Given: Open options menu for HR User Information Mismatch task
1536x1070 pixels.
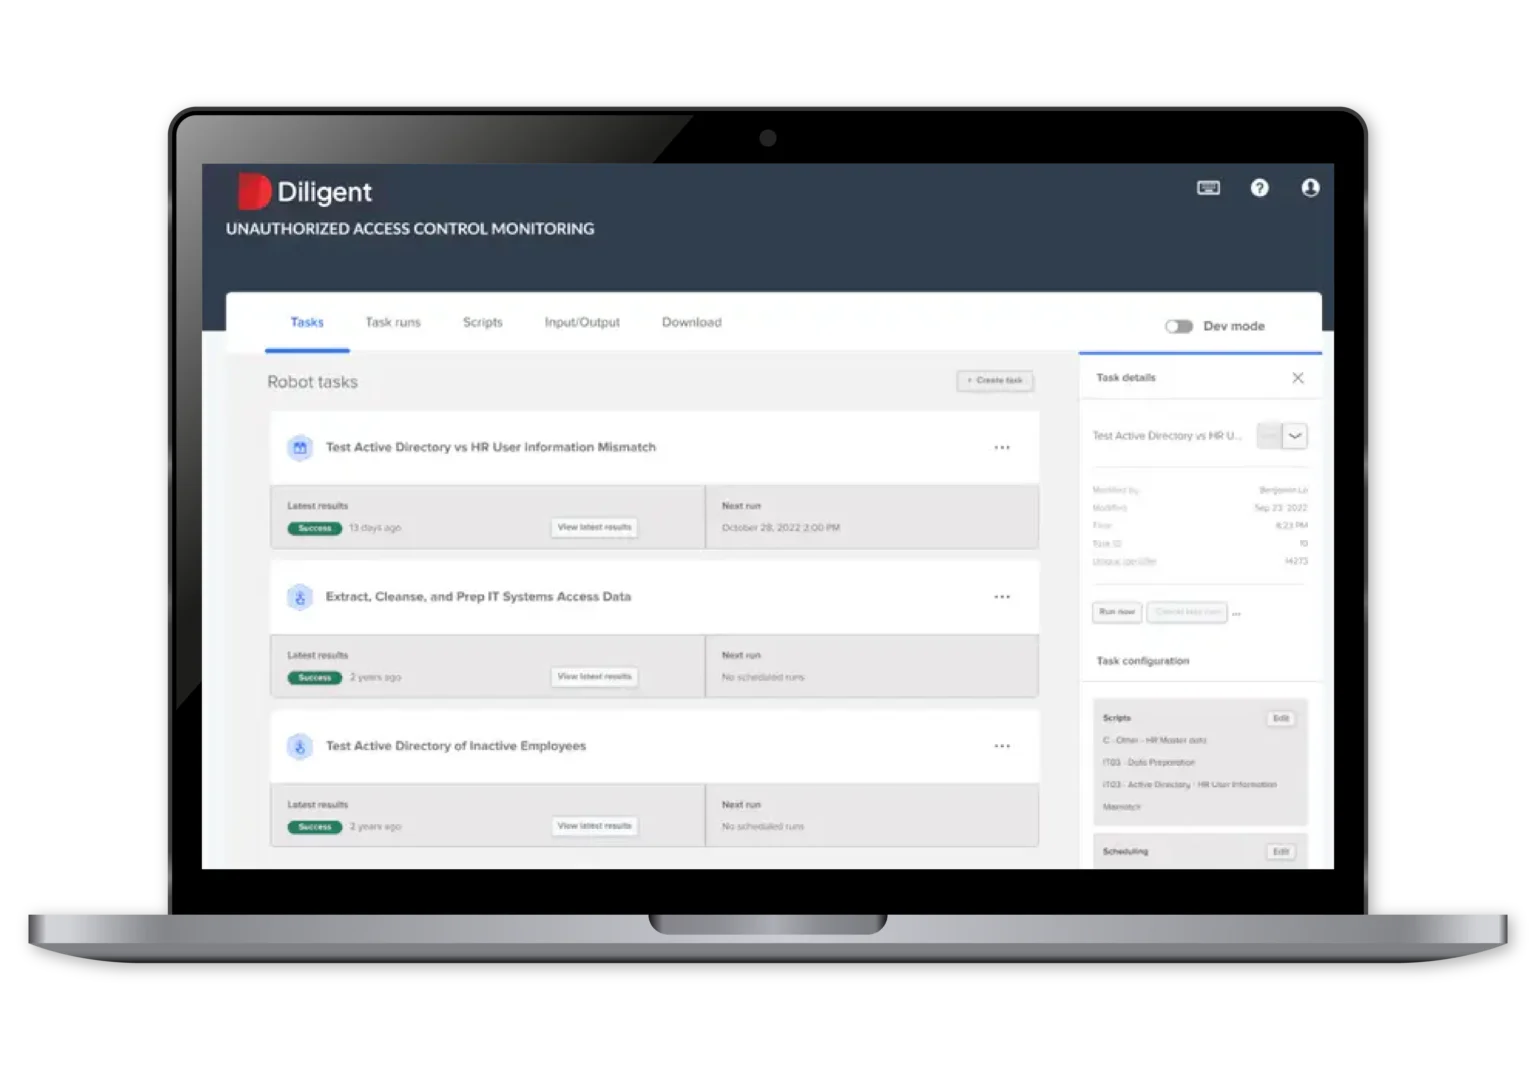Looking at the screenshot, I should point(1002,447).
